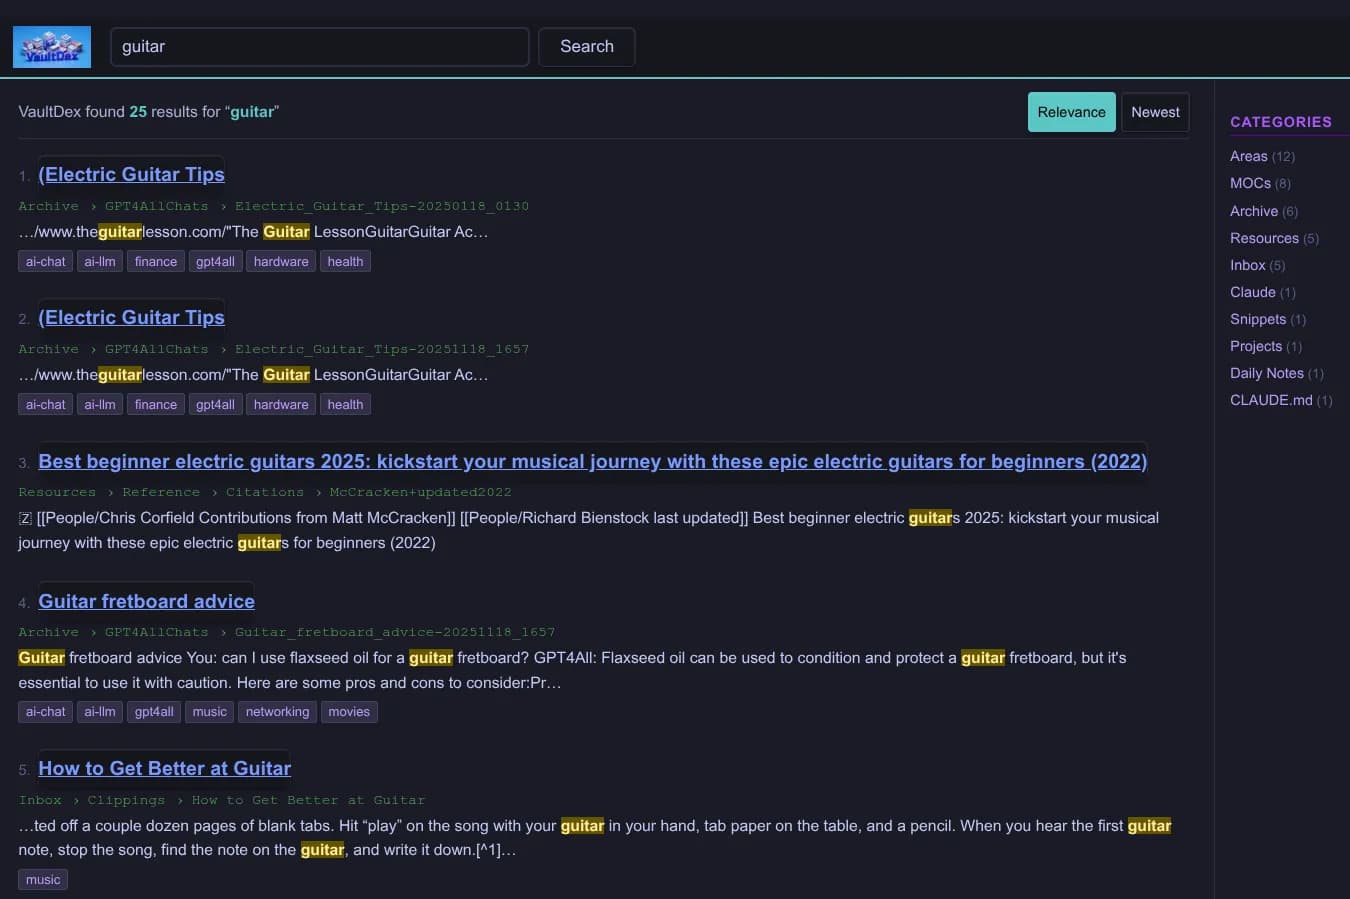Filter by Inbox category in sidebar

[1257, 265]
